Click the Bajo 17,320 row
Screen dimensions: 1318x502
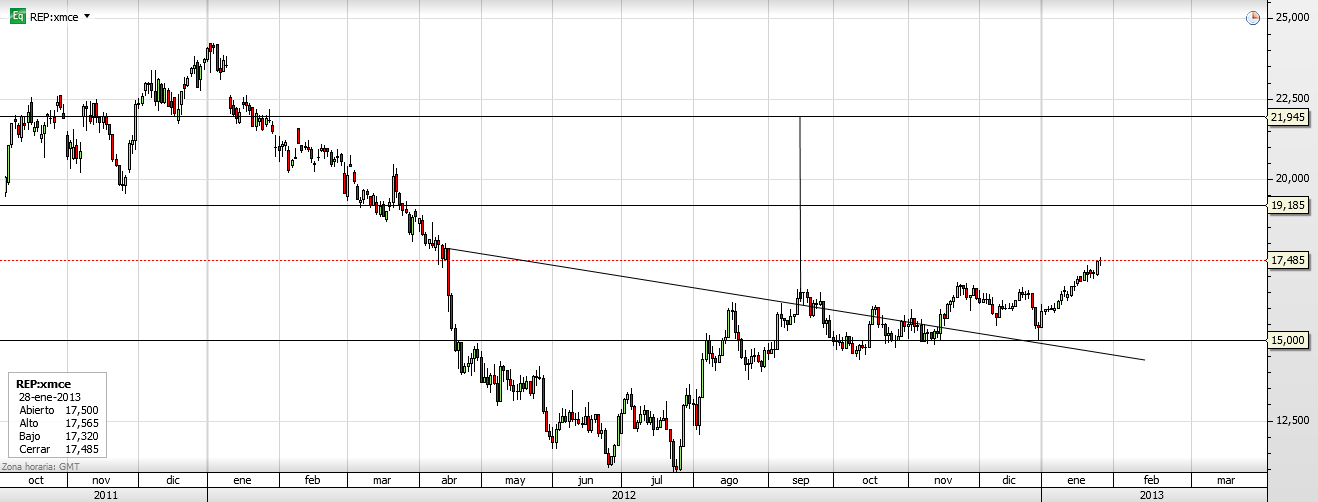coord(58,436)
